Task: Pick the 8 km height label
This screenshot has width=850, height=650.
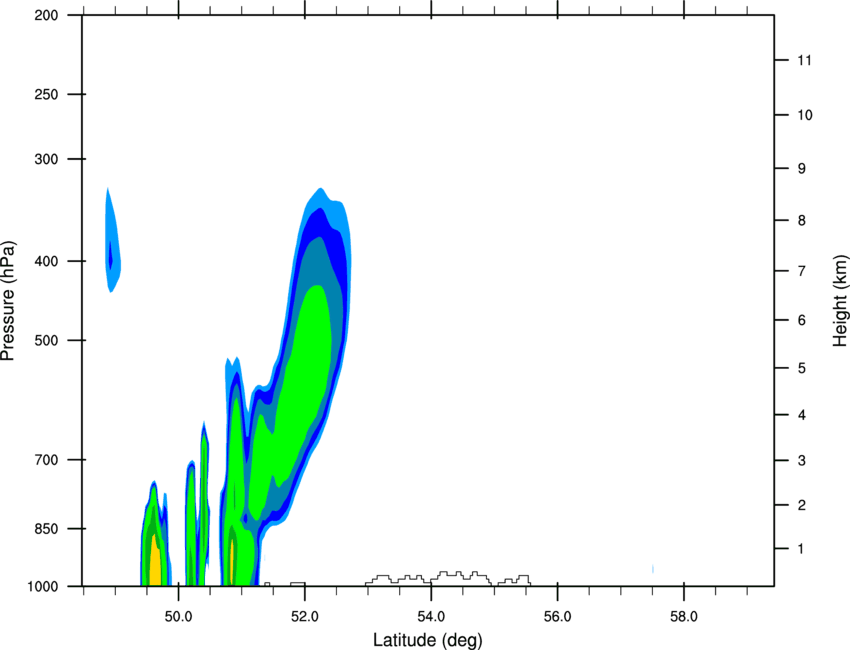Action: (802, 221)
